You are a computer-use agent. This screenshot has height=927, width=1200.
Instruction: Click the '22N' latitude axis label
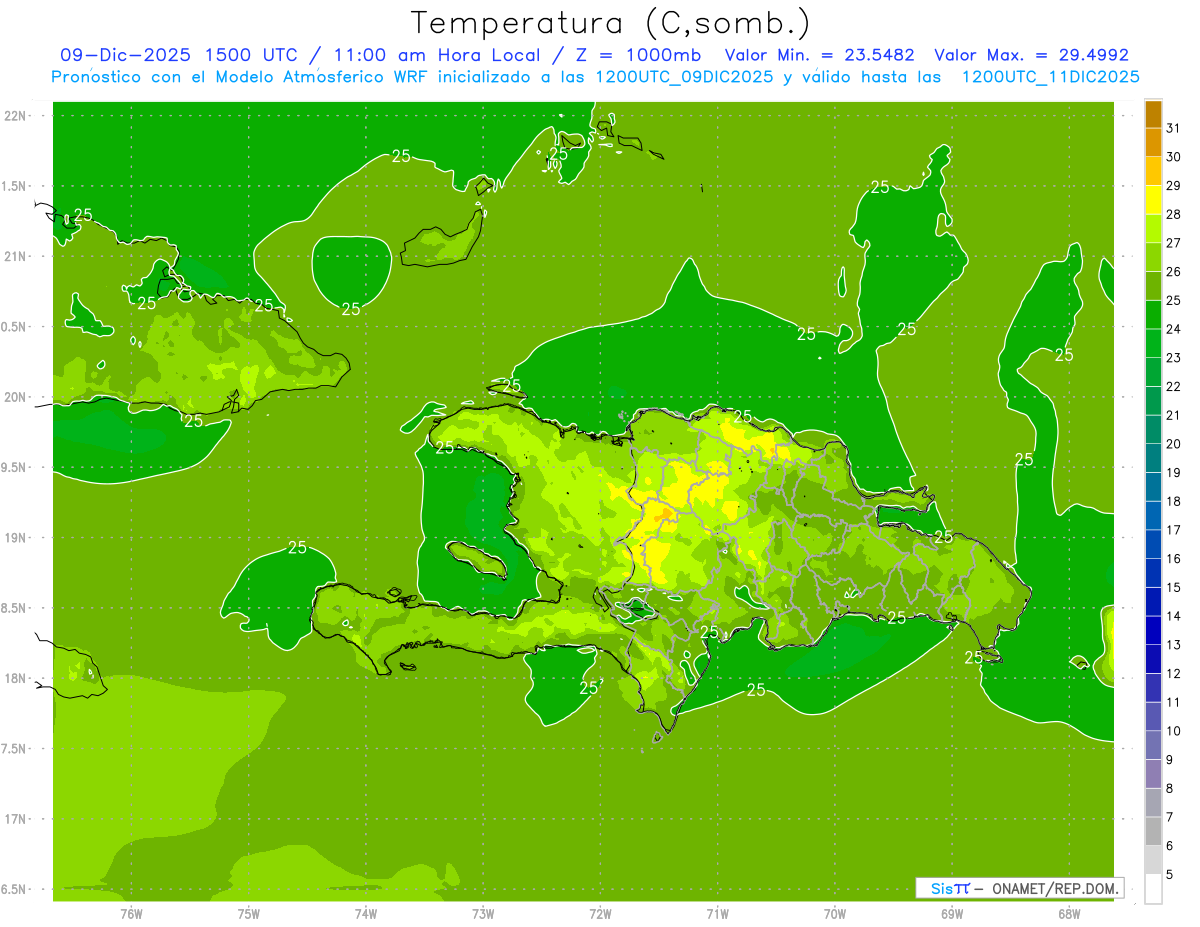point(15,116)
